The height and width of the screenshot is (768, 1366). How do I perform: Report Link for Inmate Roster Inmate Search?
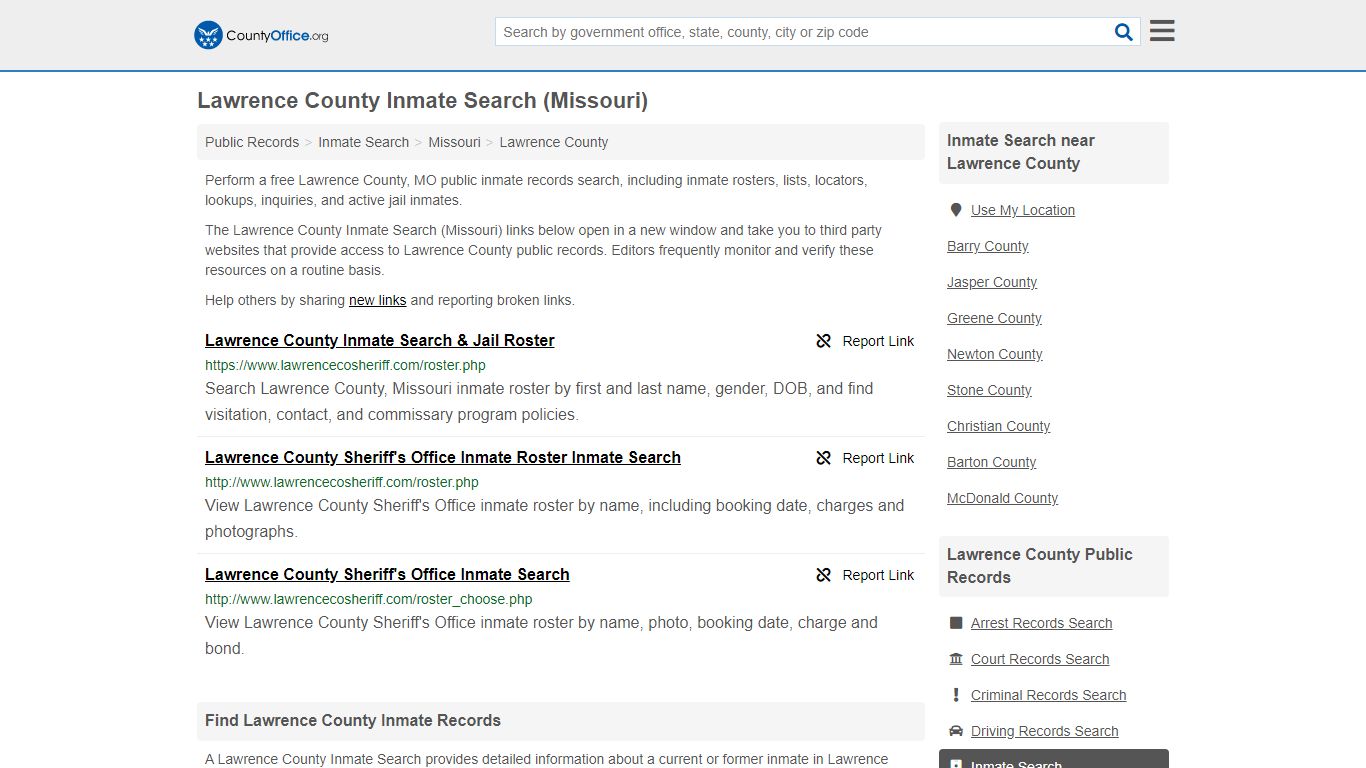878,458
